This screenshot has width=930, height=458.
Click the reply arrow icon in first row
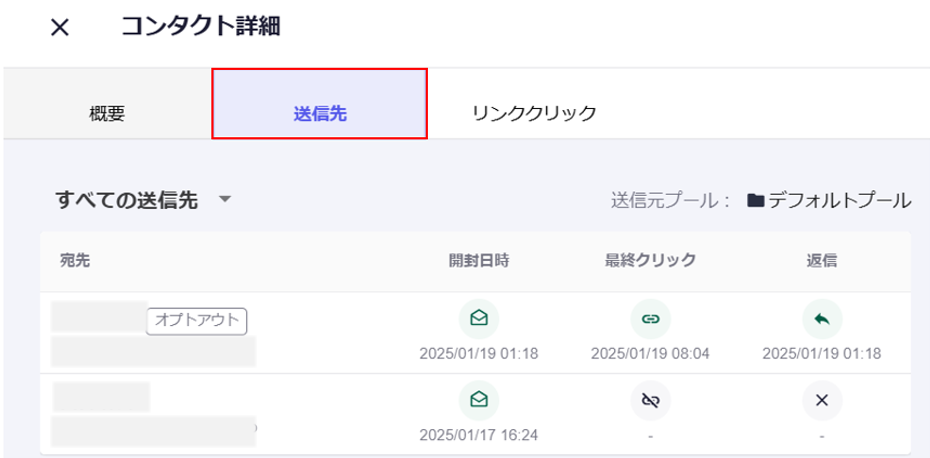point(822,319)
